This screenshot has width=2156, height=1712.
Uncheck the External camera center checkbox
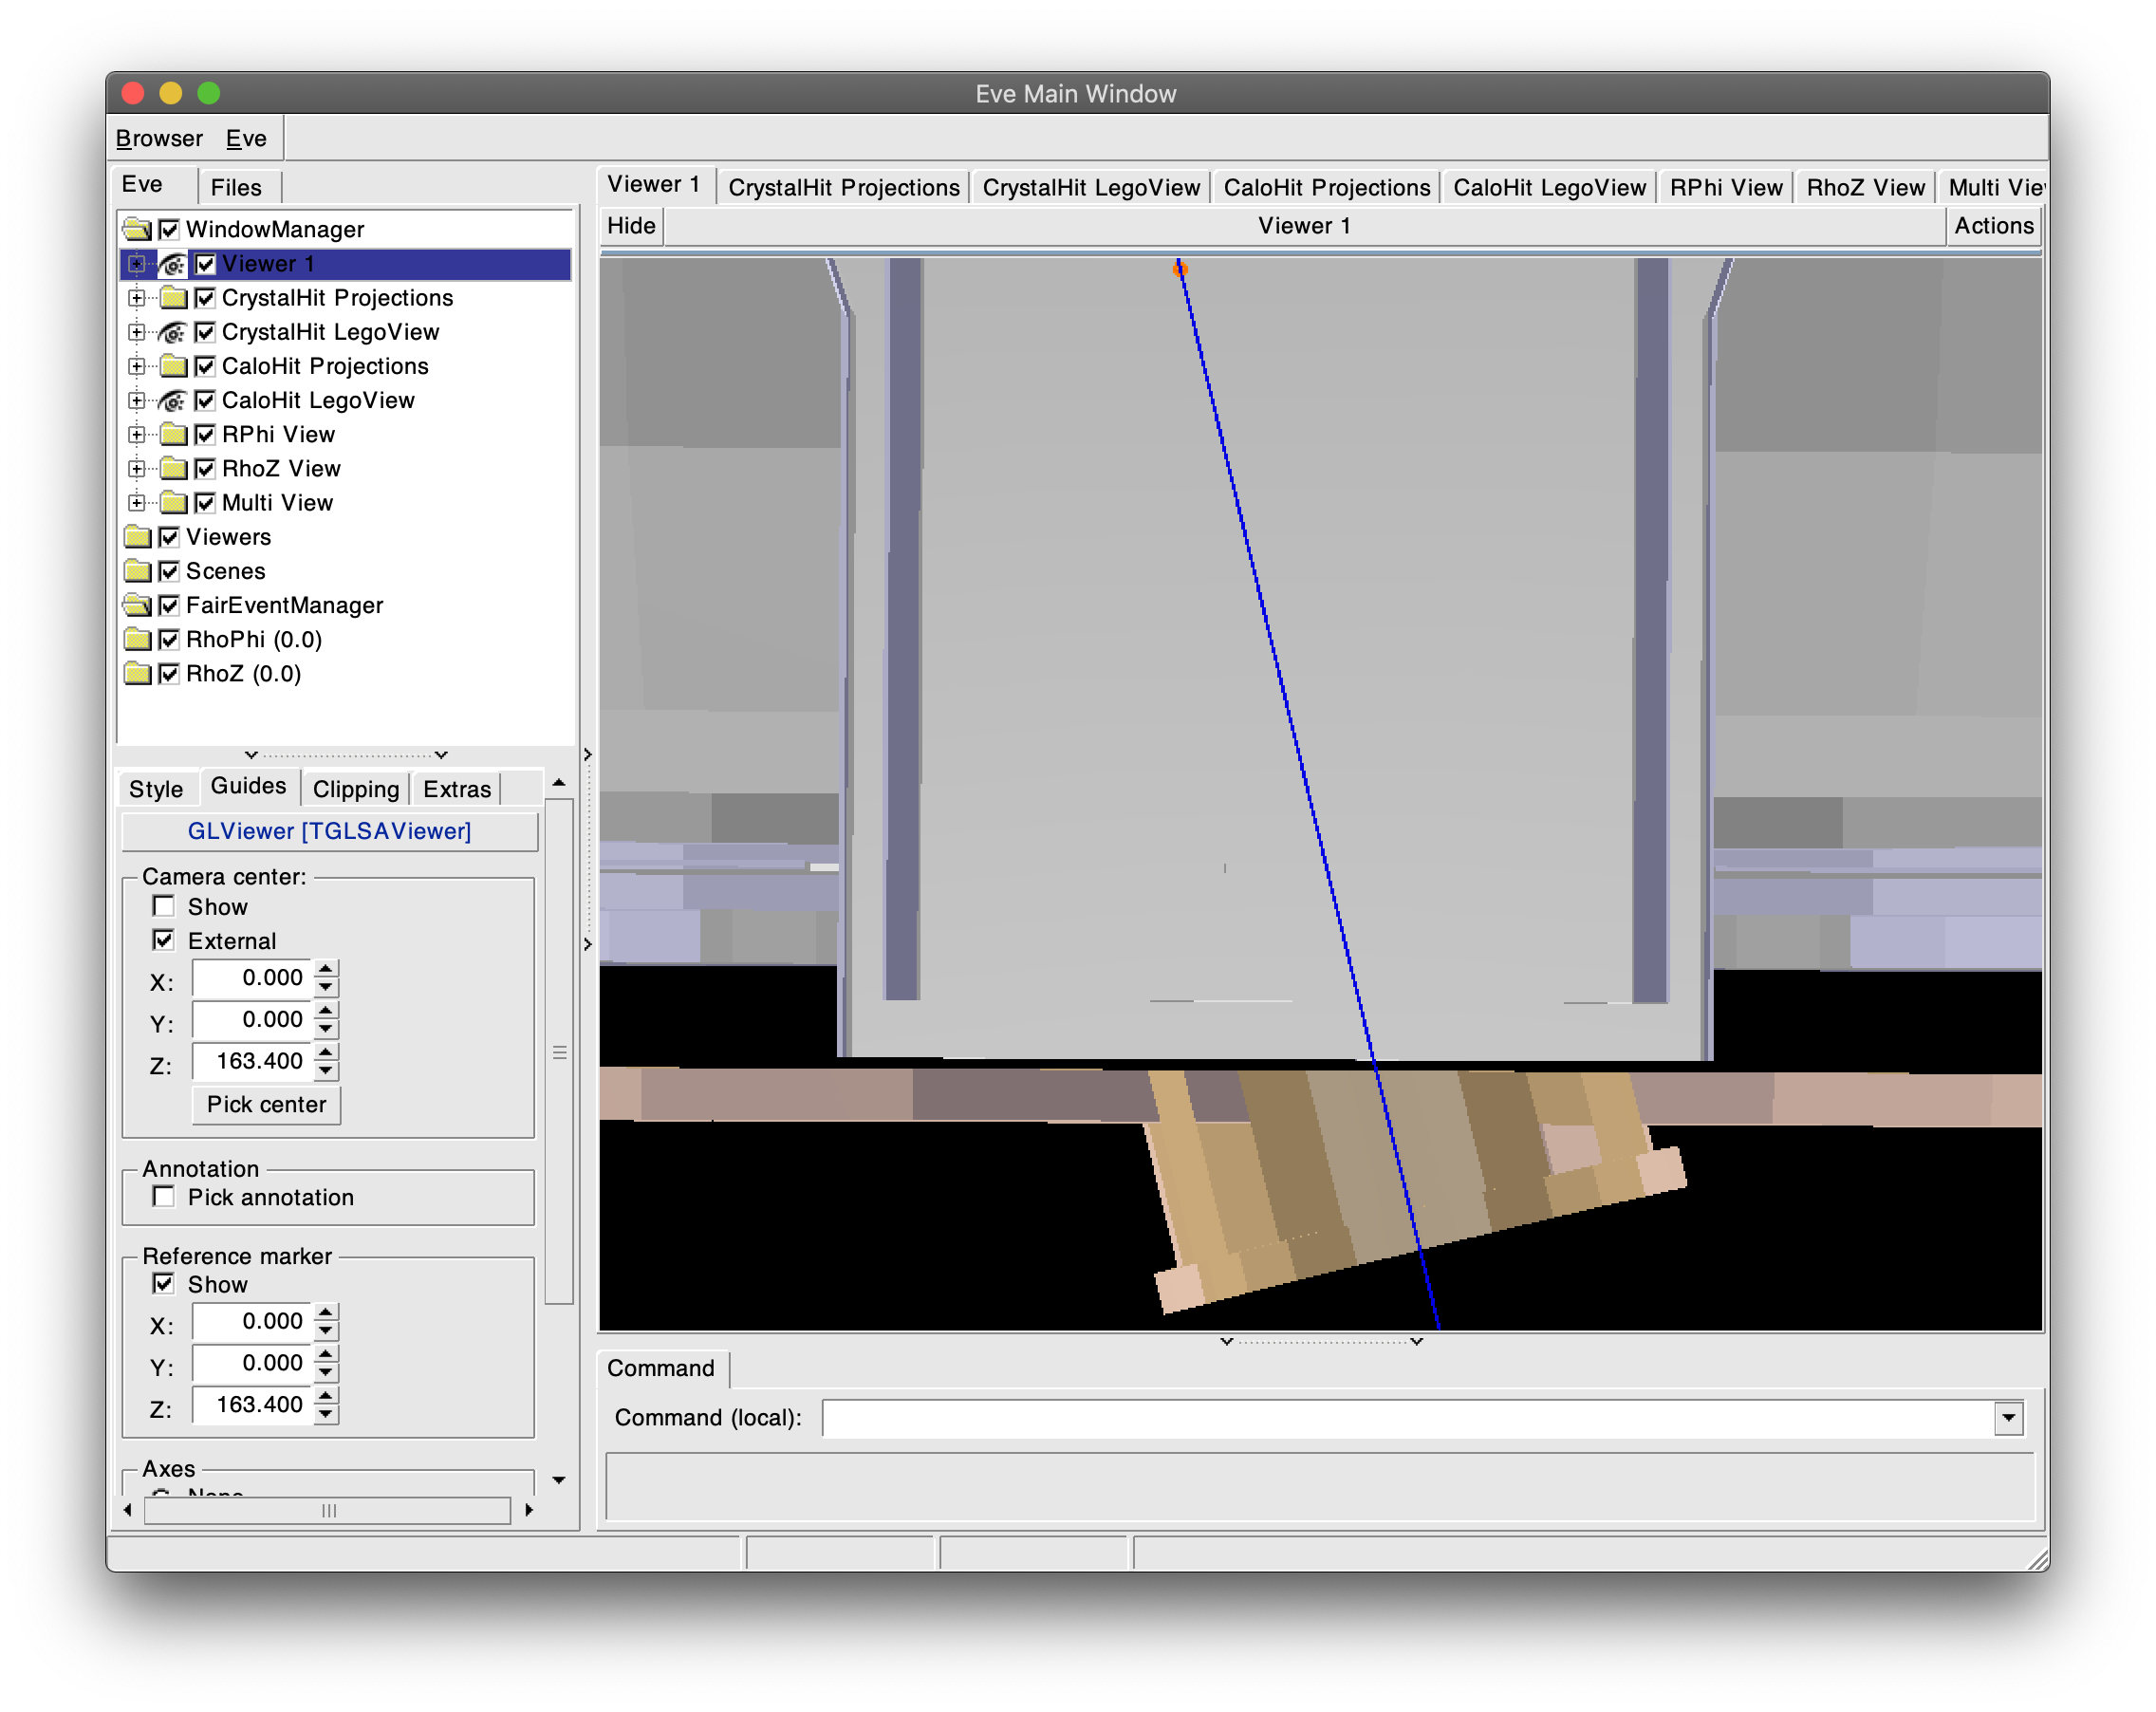164,940
